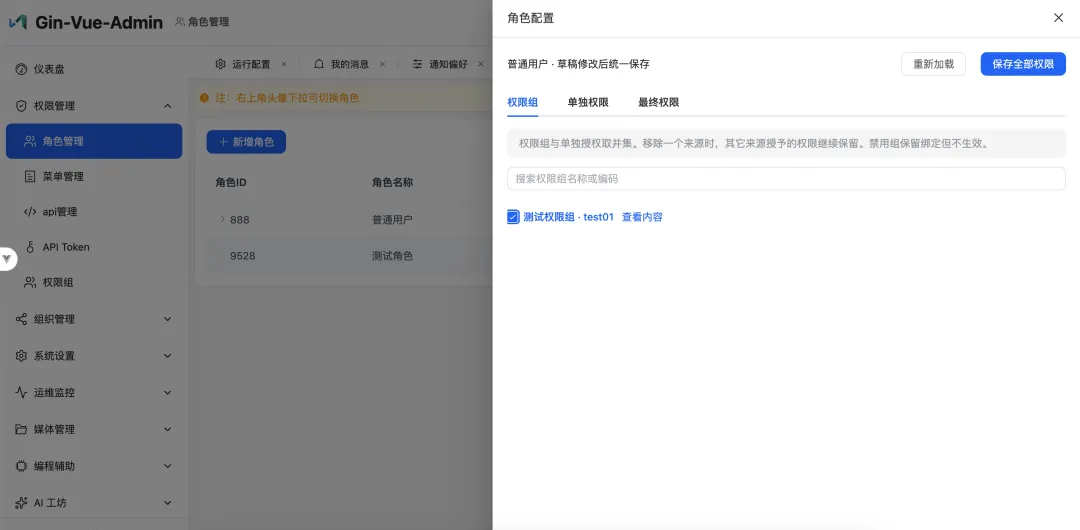Expand the 编程辅助 menu chevron
The image size is (1080, 530).
click(167, 466)
